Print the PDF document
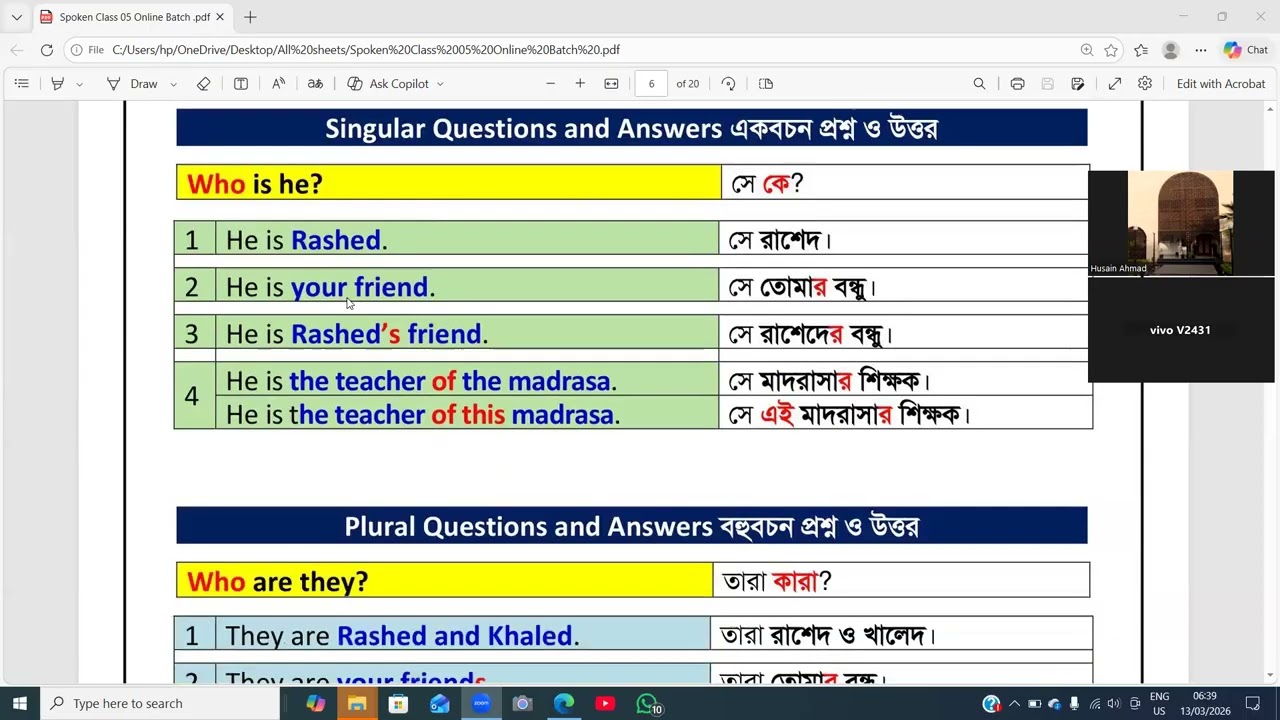The height and width of the screenshot is (720, 1280). 1017,84
